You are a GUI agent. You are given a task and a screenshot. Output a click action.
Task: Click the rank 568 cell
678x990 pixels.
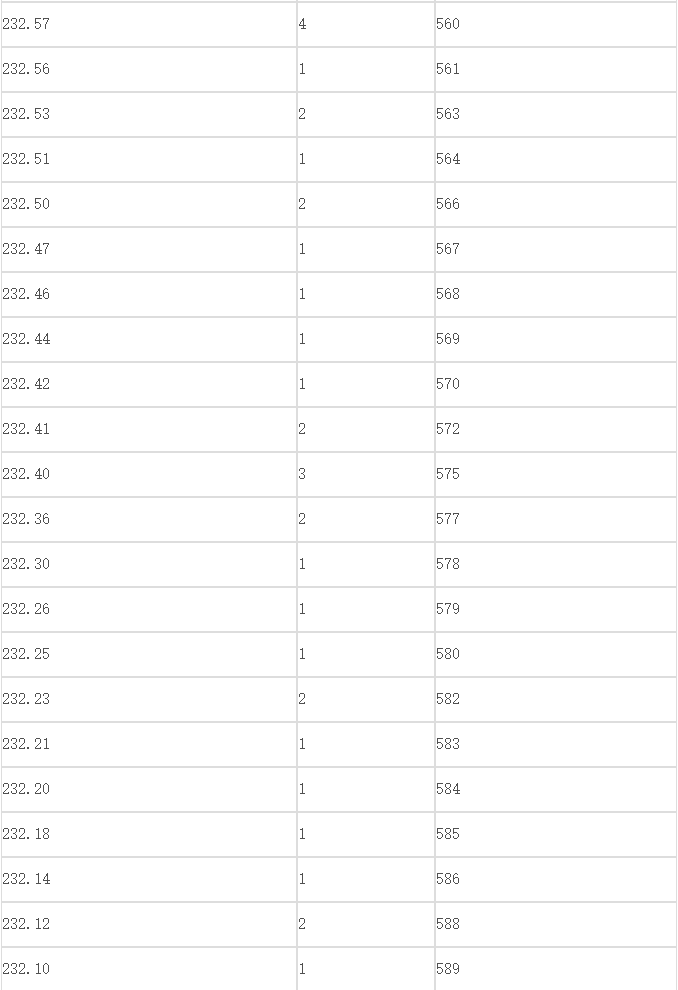[x=556, y=294]
